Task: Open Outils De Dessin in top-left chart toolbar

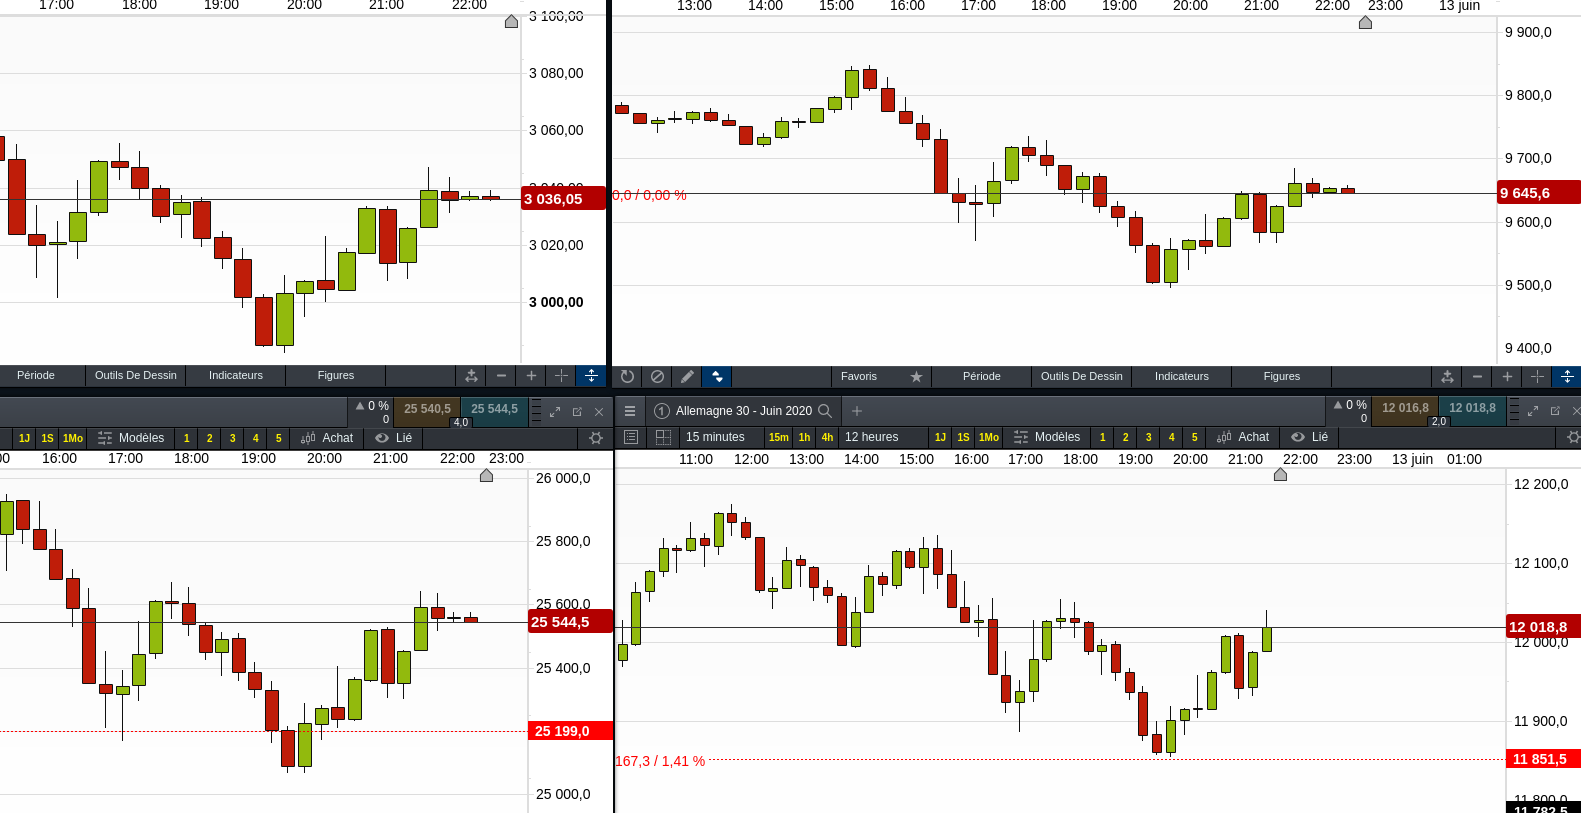Action: pyautogui.click(x=136, y=376)
